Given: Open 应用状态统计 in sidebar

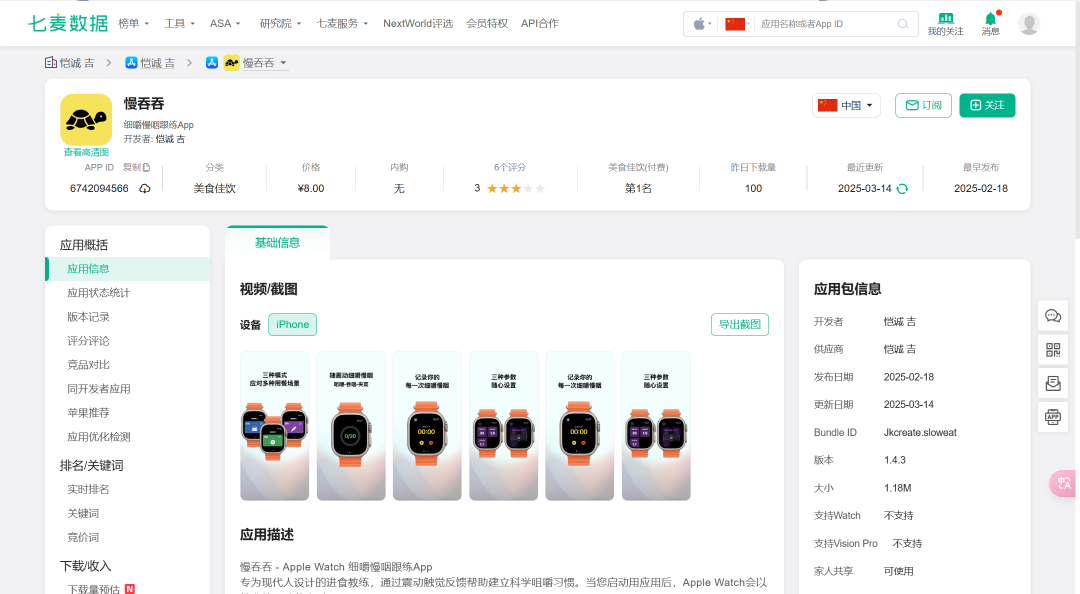Looking at the screenshot, I should coord(98,293).
